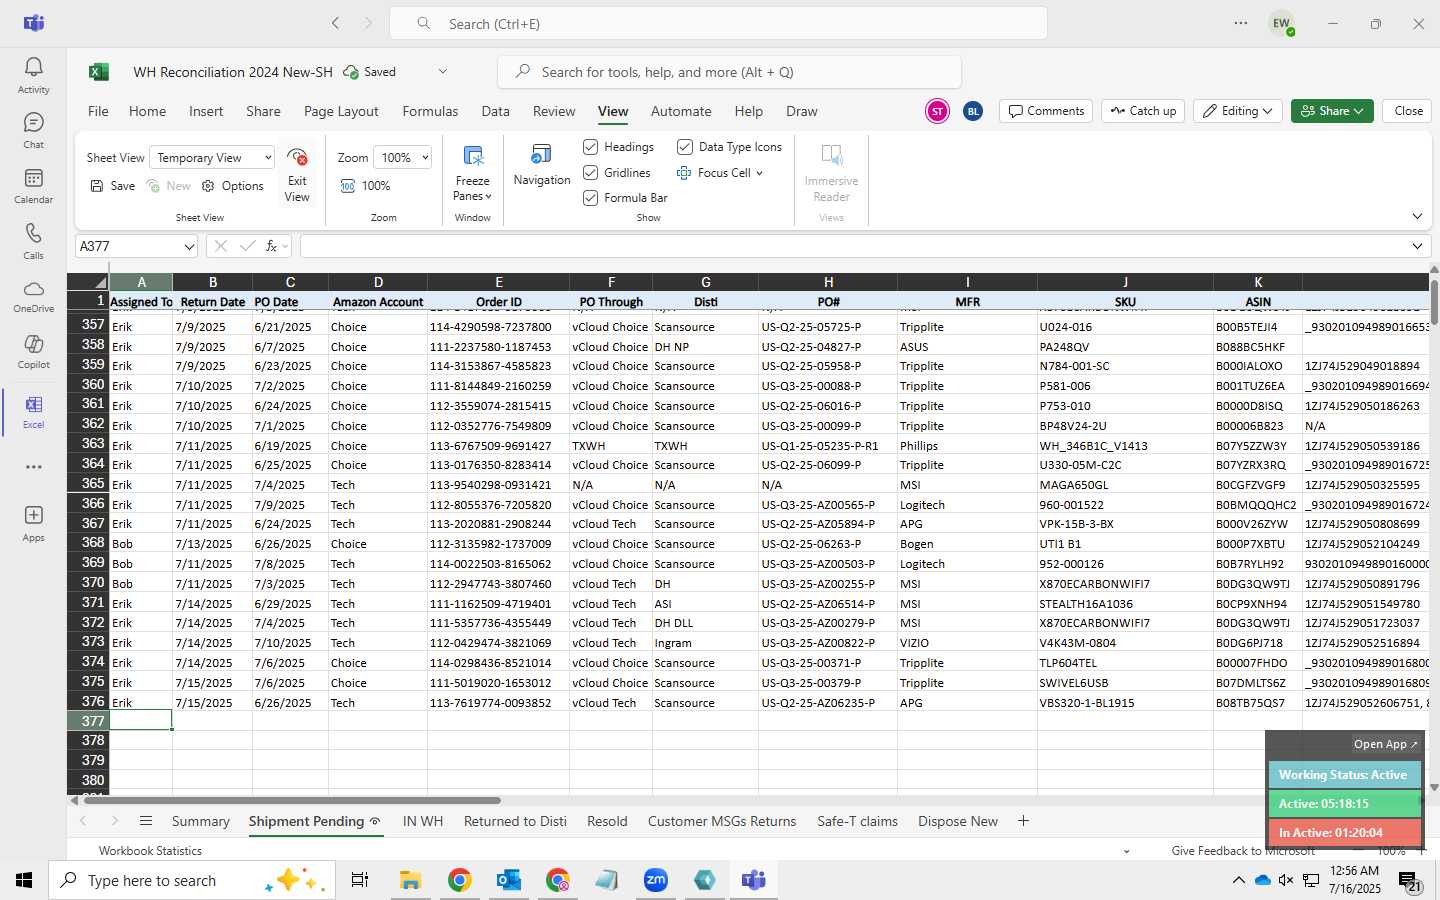
Task: Open Chat in Teams sidebar
Action: (x=33, y=130)
